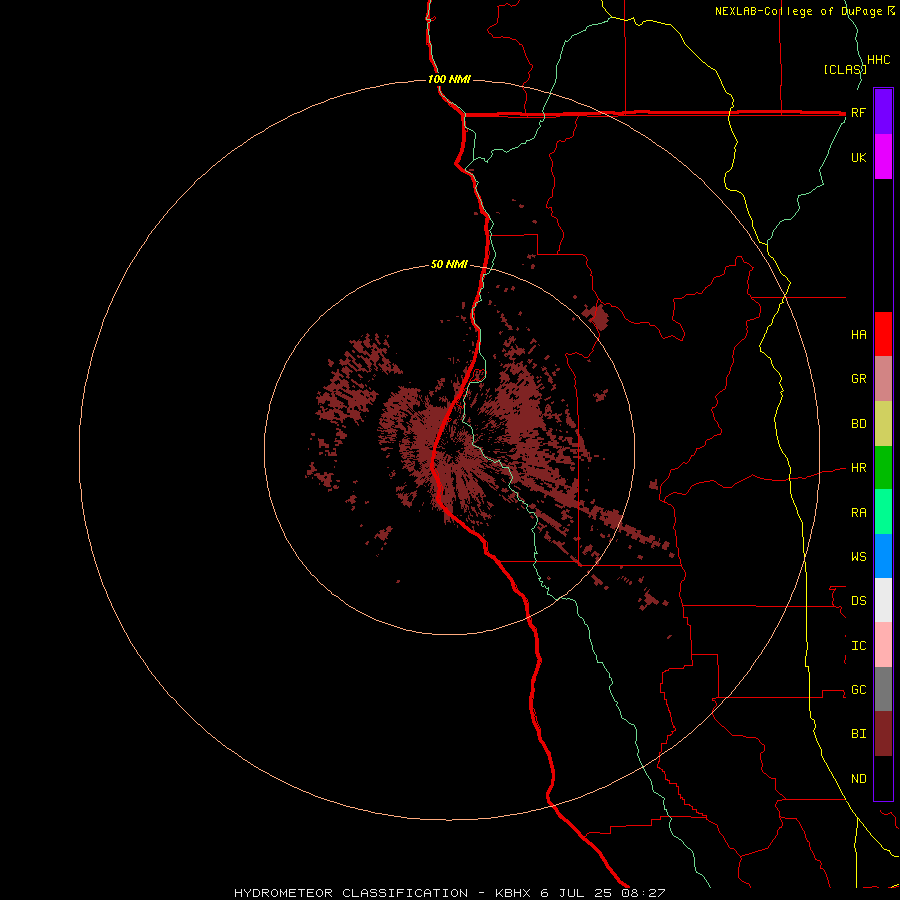This screenshot has width=900, height=900.
Task: Click the GC gray legend swatch
Action: [x=883, y=689]
